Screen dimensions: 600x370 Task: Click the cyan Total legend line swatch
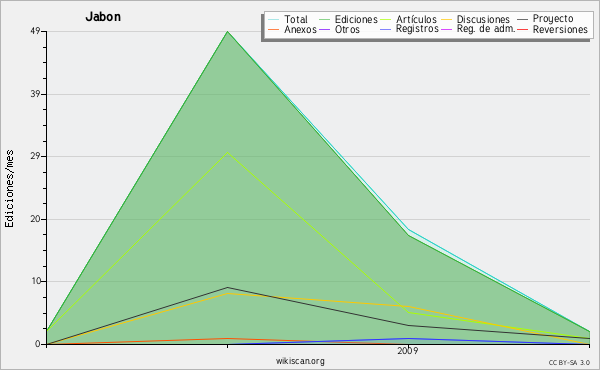pyautogui.click(x=274, y=19)
